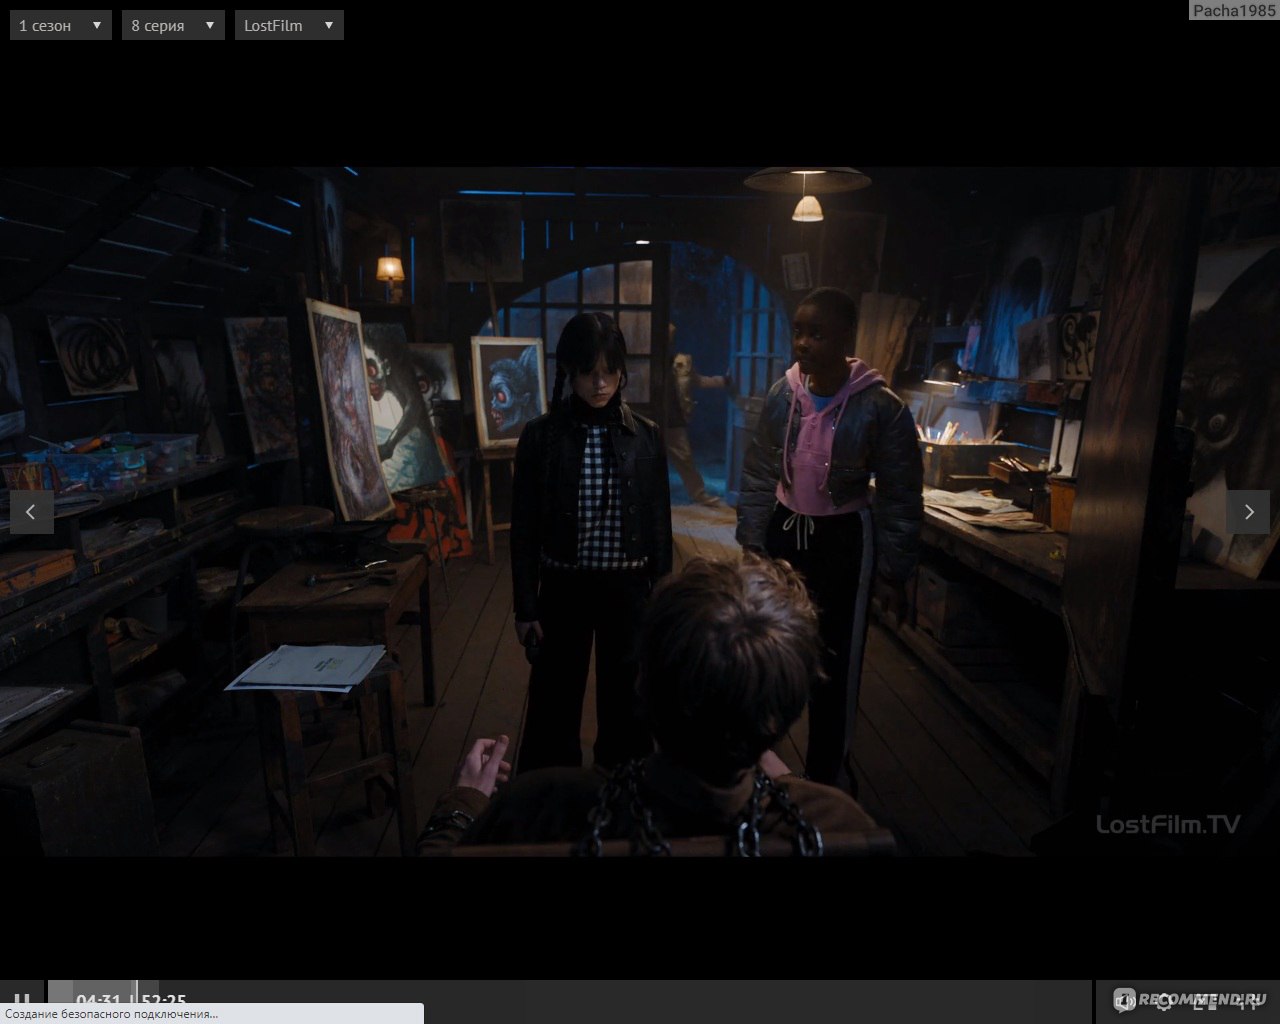Click the volume speaker icon
The width and height of the screenshot is (1280, 1024).
click(1124, 1000)
